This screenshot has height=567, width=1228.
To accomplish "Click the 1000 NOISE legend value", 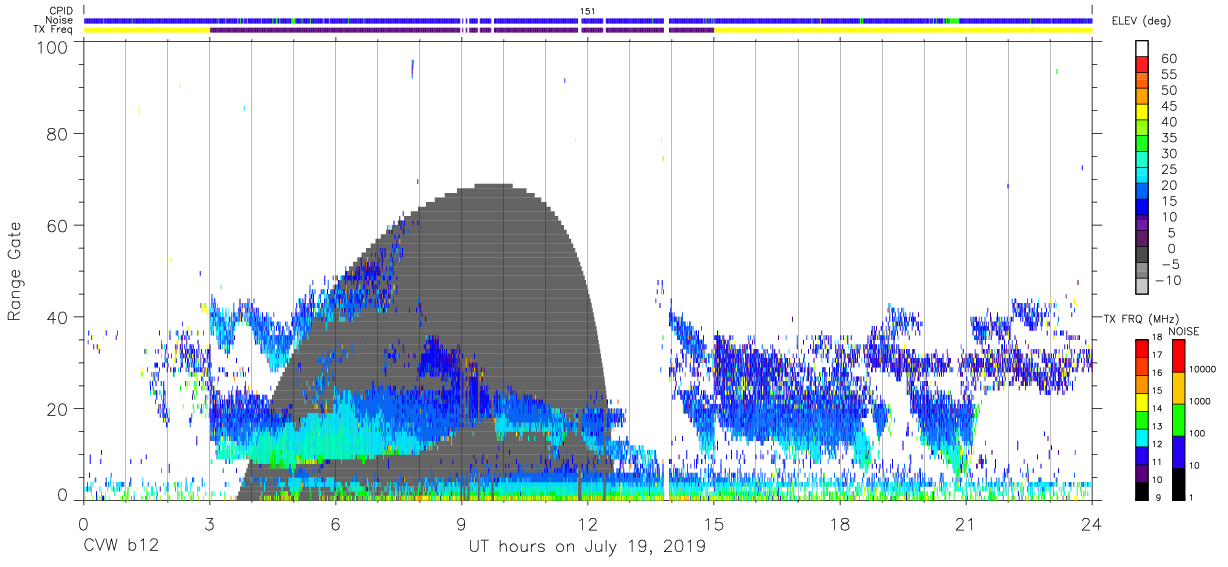I will click(x=1198, y=401).
